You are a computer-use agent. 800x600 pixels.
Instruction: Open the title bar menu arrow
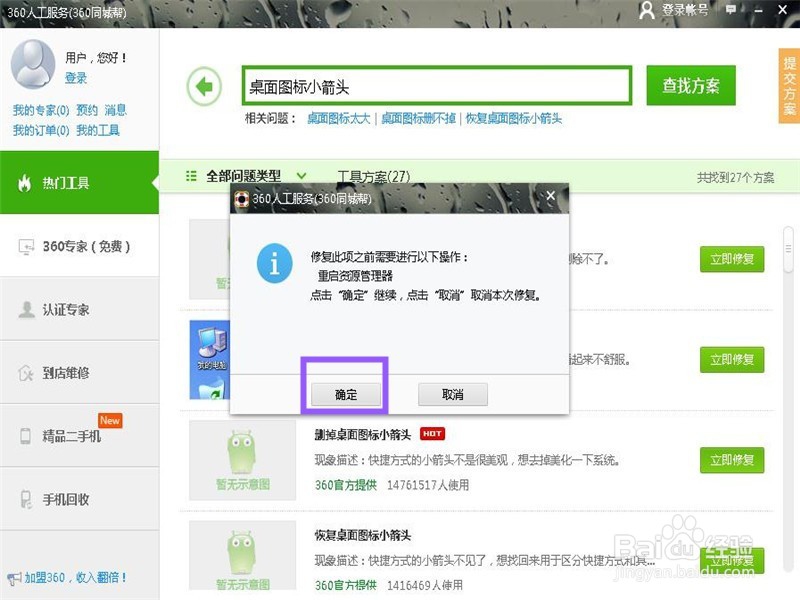pos(733,12)
